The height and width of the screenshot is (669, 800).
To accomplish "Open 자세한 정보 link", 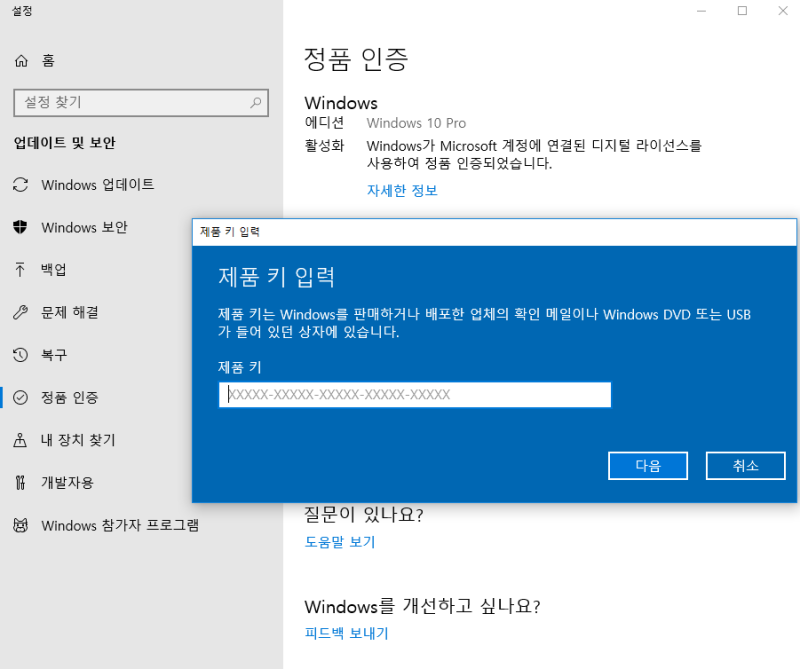I will click(x=402, y=191).
